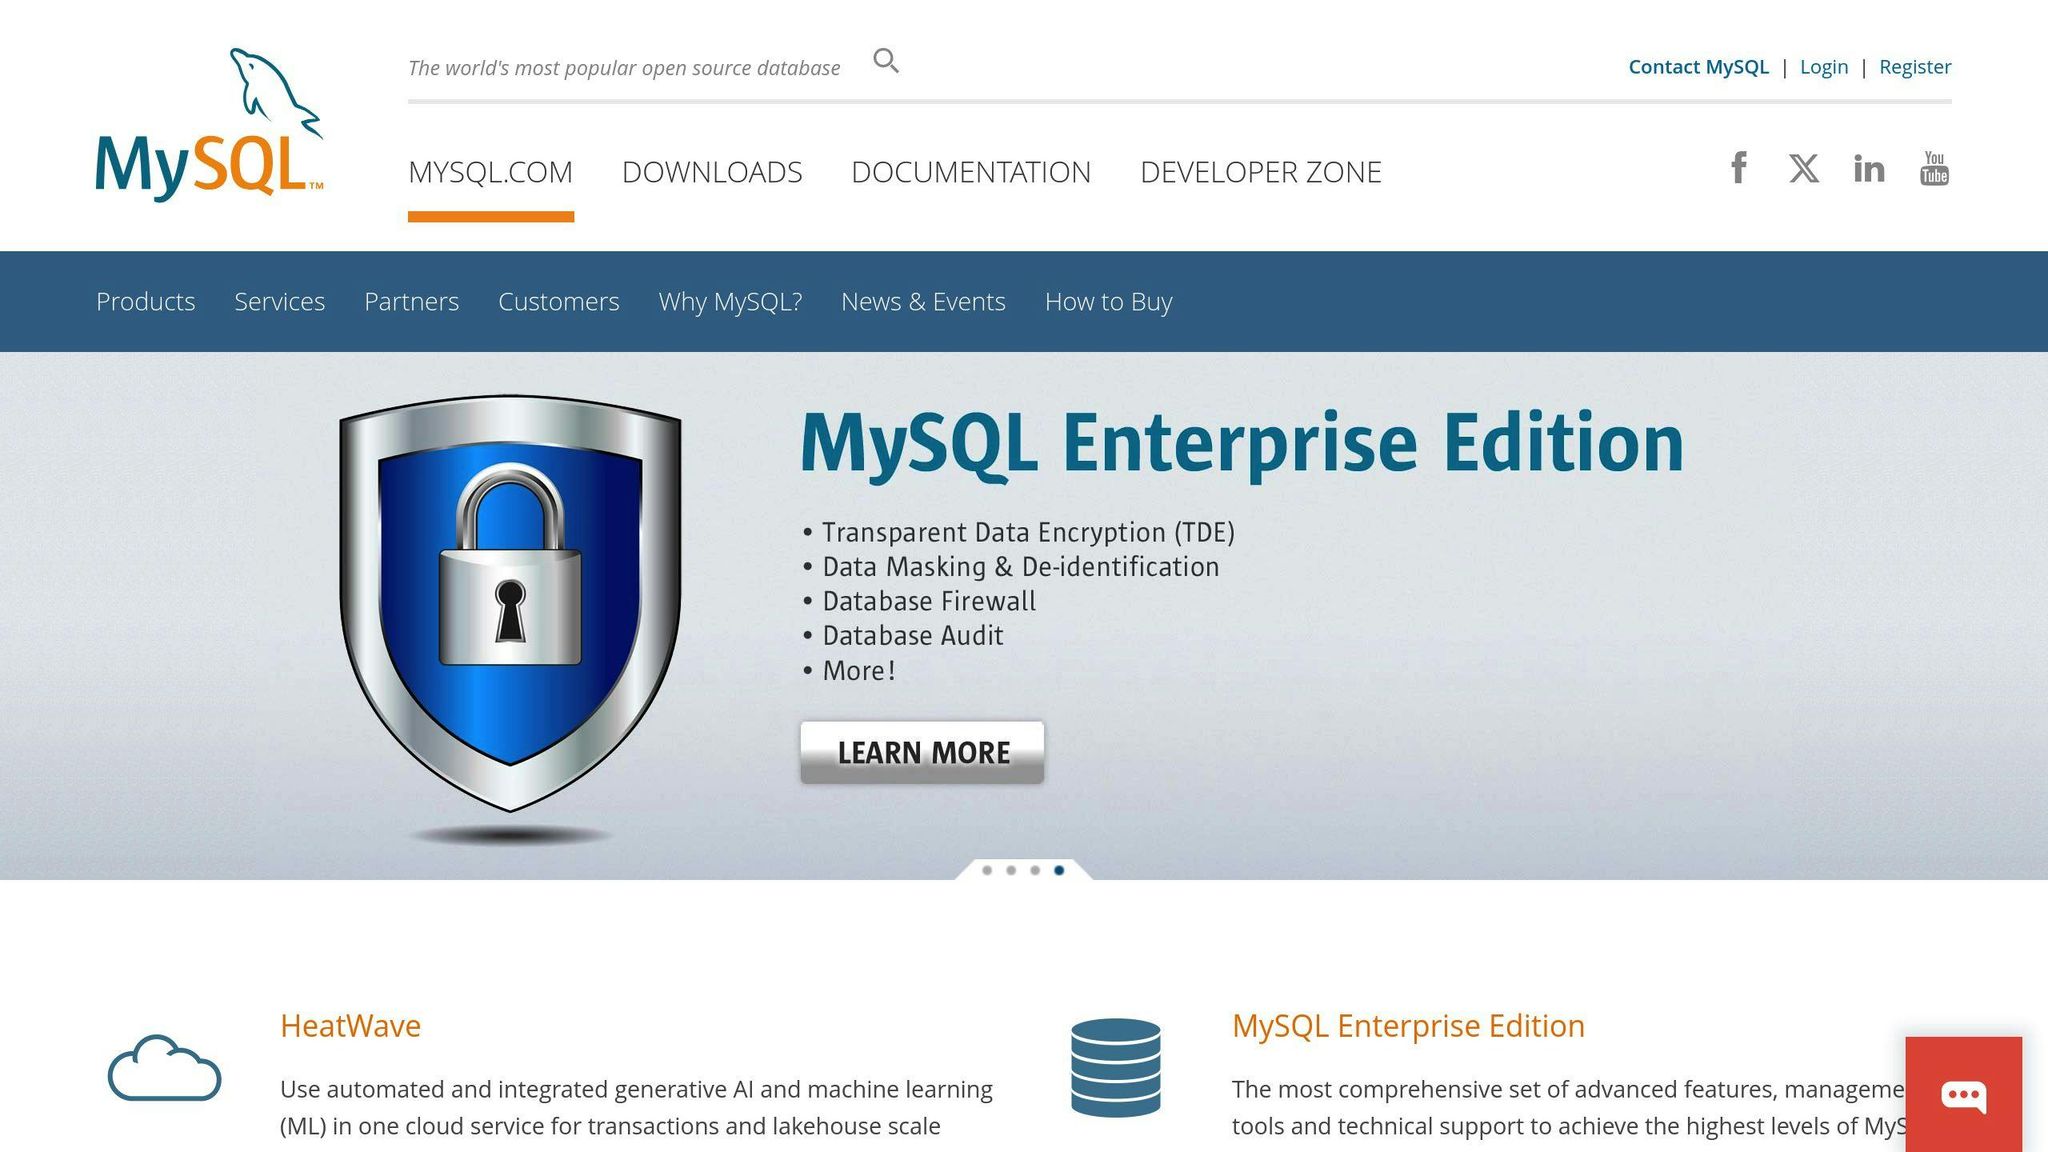Open the X (Twitter) social icon
This screenshot has height=1152, width=2048.
pyautogui.click(x=1804, y=168)
